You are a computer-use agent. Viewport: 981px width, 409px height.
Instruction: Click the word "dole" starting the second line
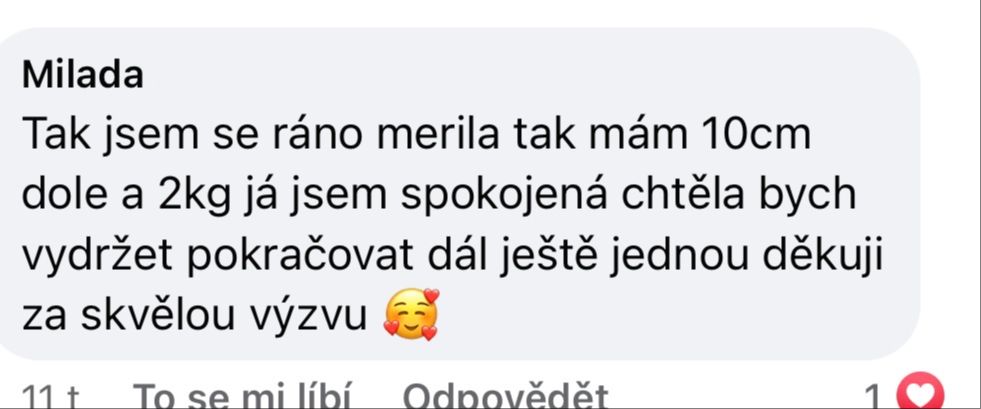pyautogui.click(x=61, y=196)
